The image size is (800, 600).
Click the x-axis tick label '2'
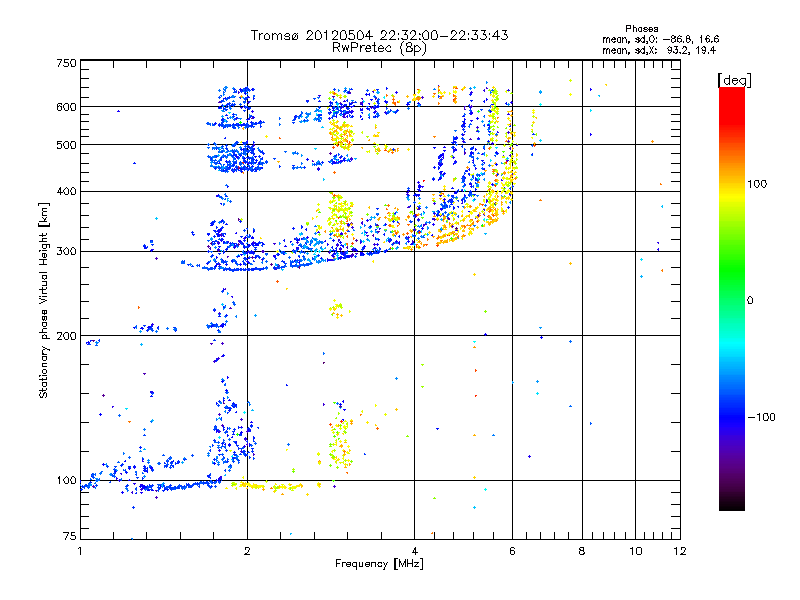tap(247, 551)
